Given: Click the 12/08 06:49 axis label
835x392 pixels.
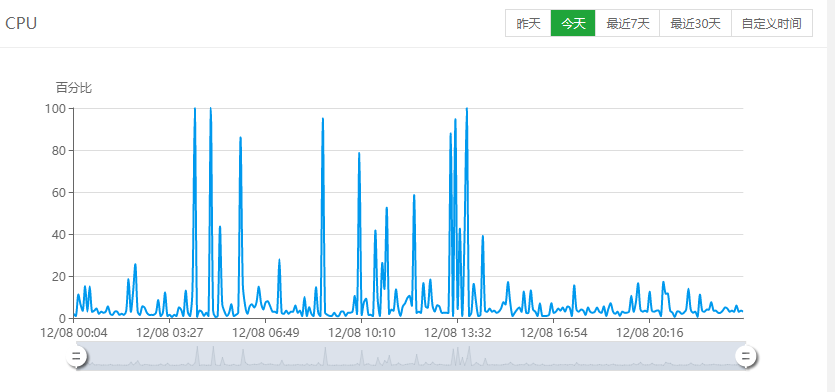Looking at the screenshot, I should [266, 333].
